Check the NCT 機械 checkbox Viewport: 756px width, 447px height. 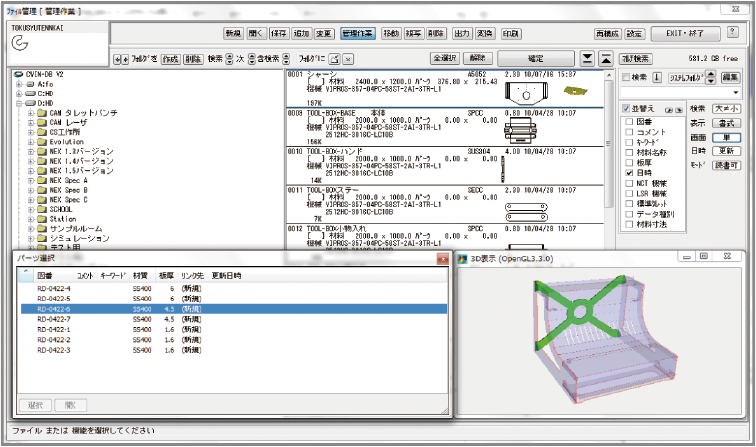tap(629, 183)
